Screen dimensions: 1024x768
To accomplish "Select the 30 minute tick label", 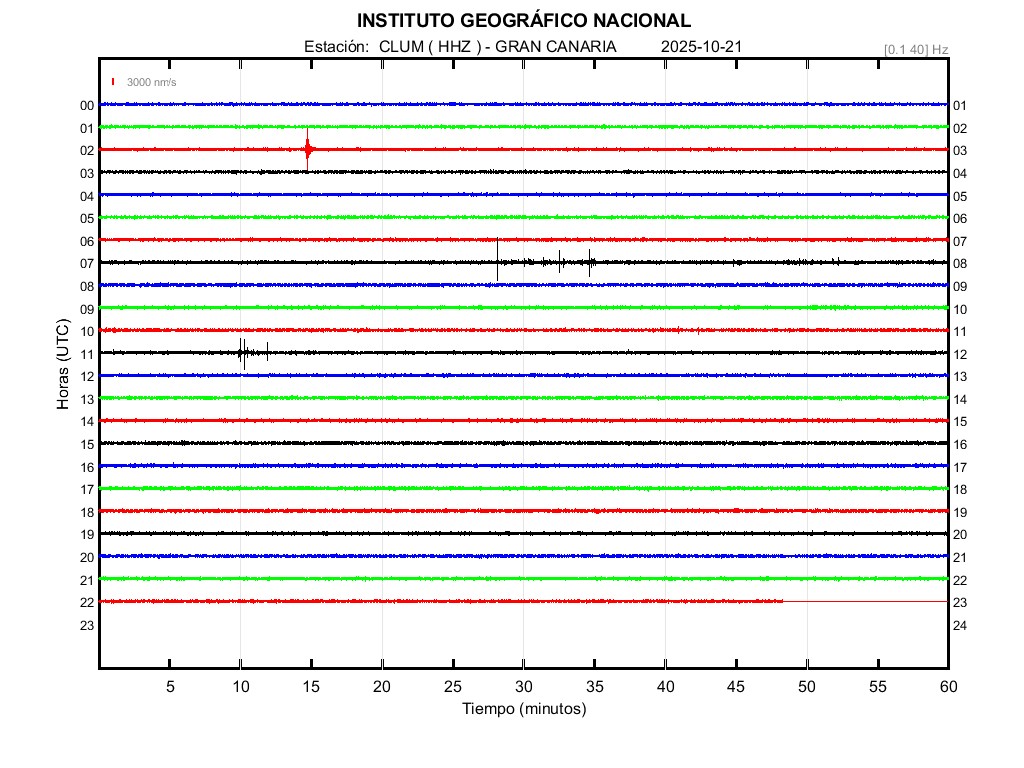I will click(x=523, y=687).
